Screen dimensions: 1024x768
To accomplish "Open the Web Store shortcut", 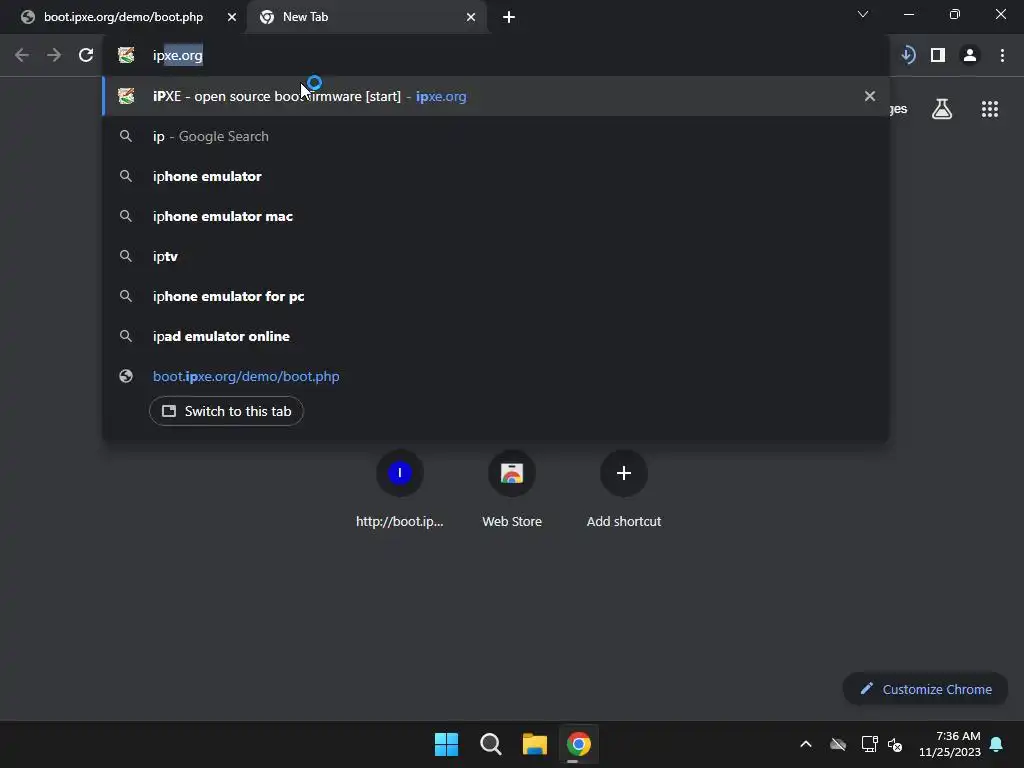I will point(512,488).
